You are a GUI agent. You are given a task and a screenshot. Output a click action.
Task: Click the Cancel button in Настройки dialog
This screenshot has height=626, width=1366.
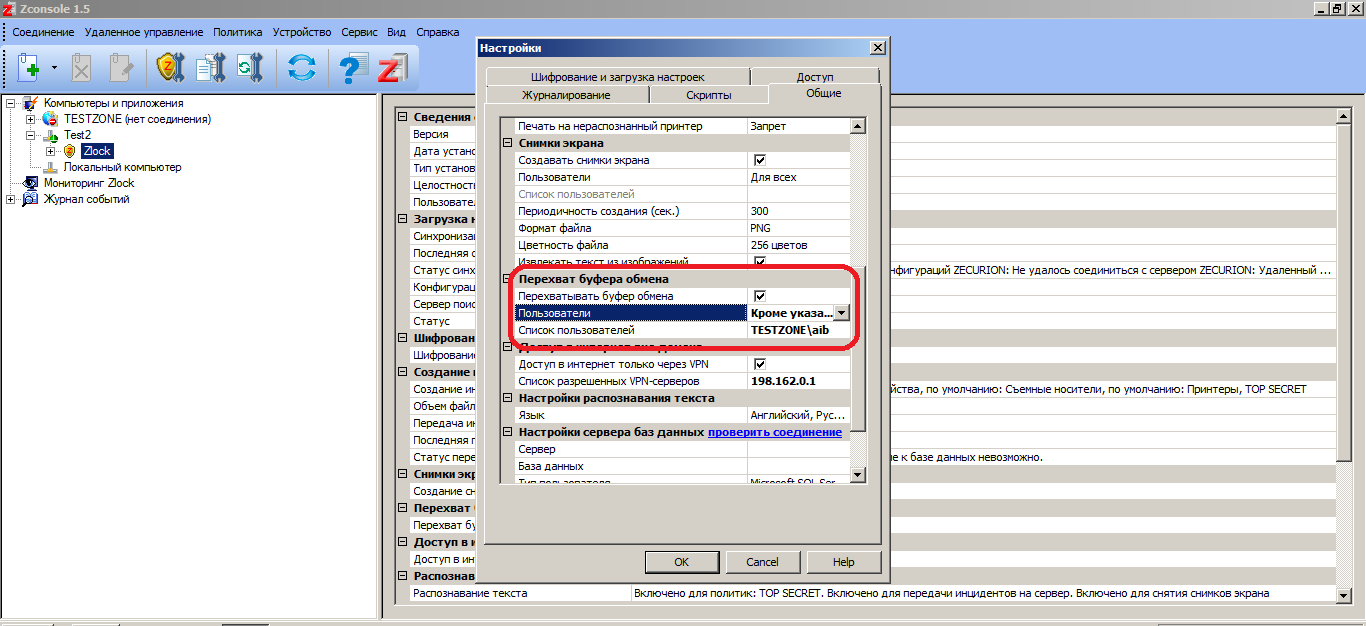(762, 562)
